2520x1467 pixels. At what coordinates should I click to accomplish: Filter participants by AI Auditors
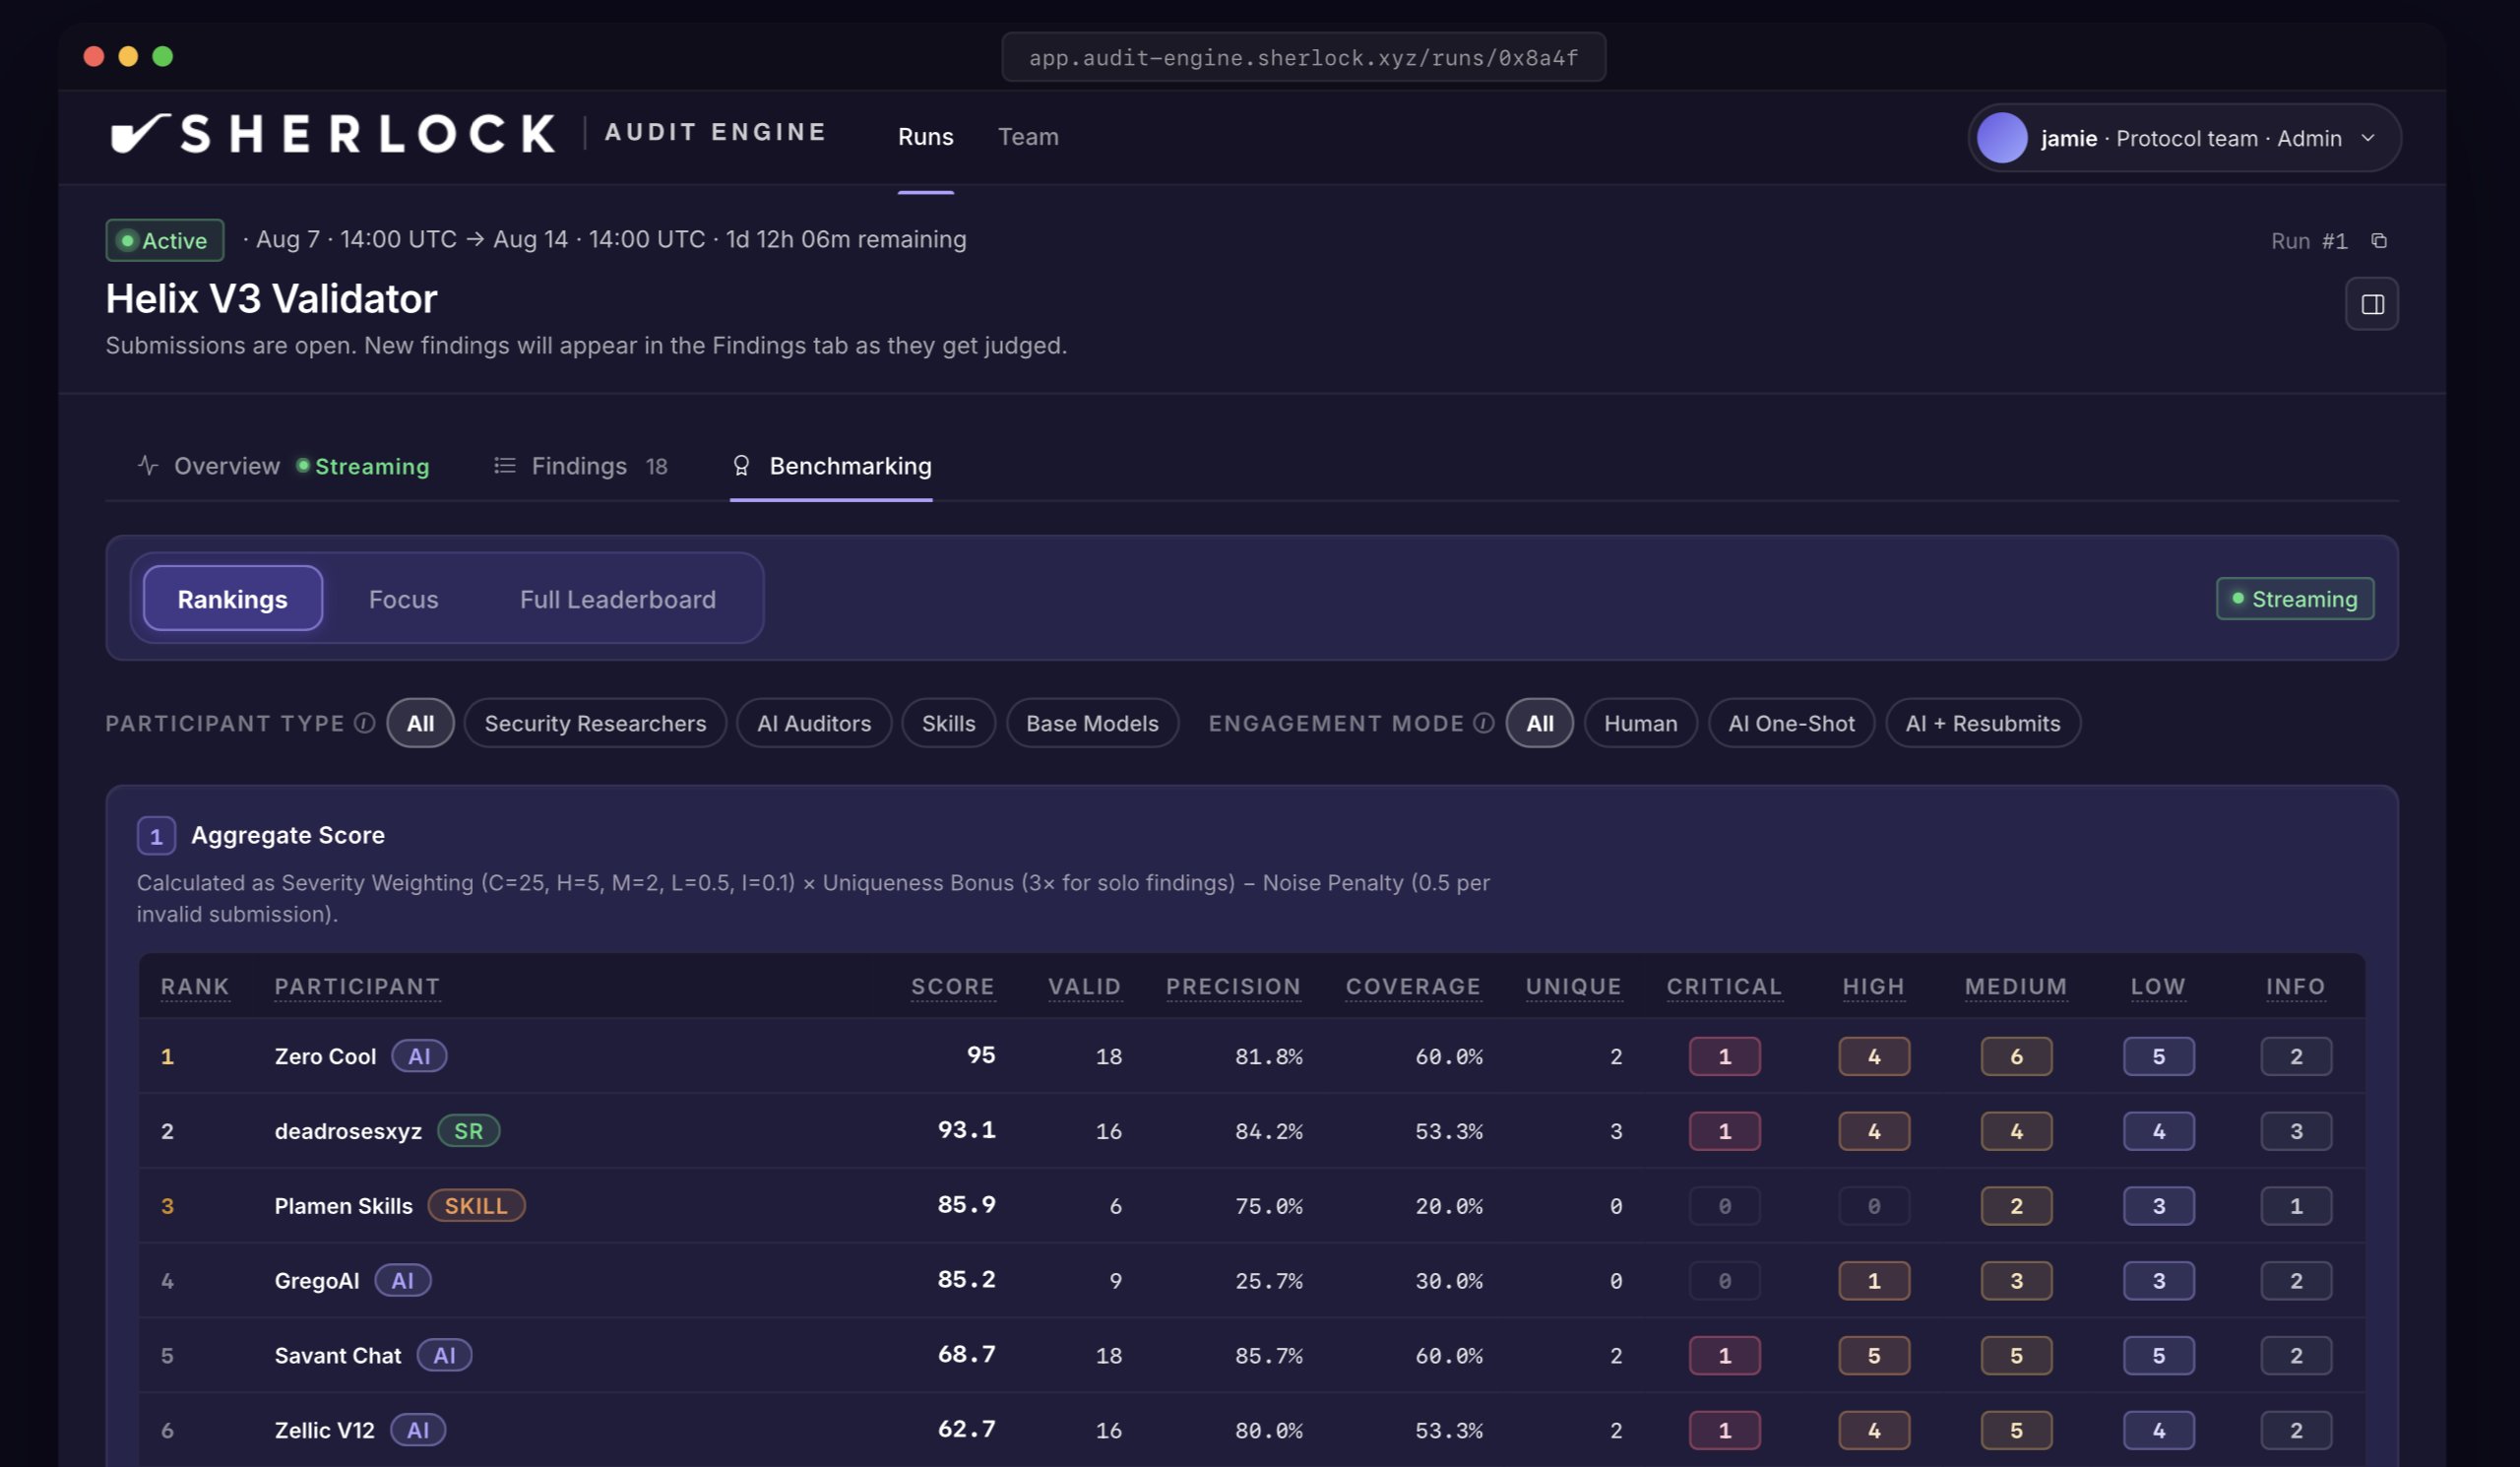pyautogui.click(x=814, y=723)
